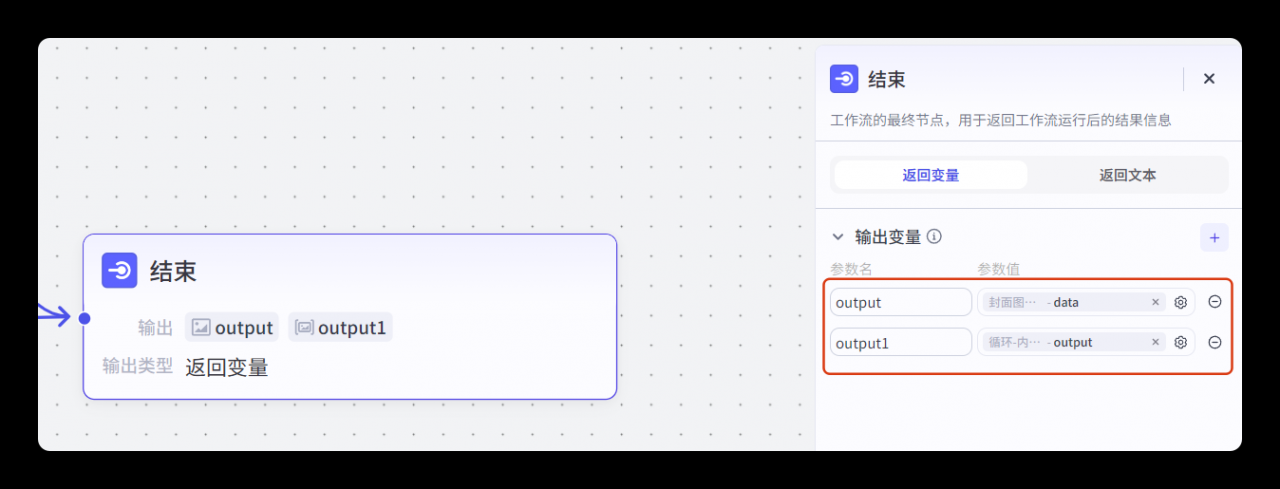This screenshot has height=489, width=1280.
Task: Close the 结束 settings panel
Action: coord(1209,79)
